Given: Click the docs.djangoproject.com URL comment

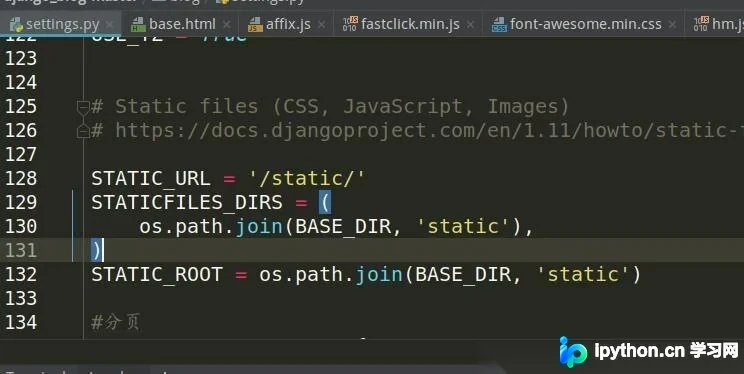Looking at the screenshot, I should [x=418, y=131].
